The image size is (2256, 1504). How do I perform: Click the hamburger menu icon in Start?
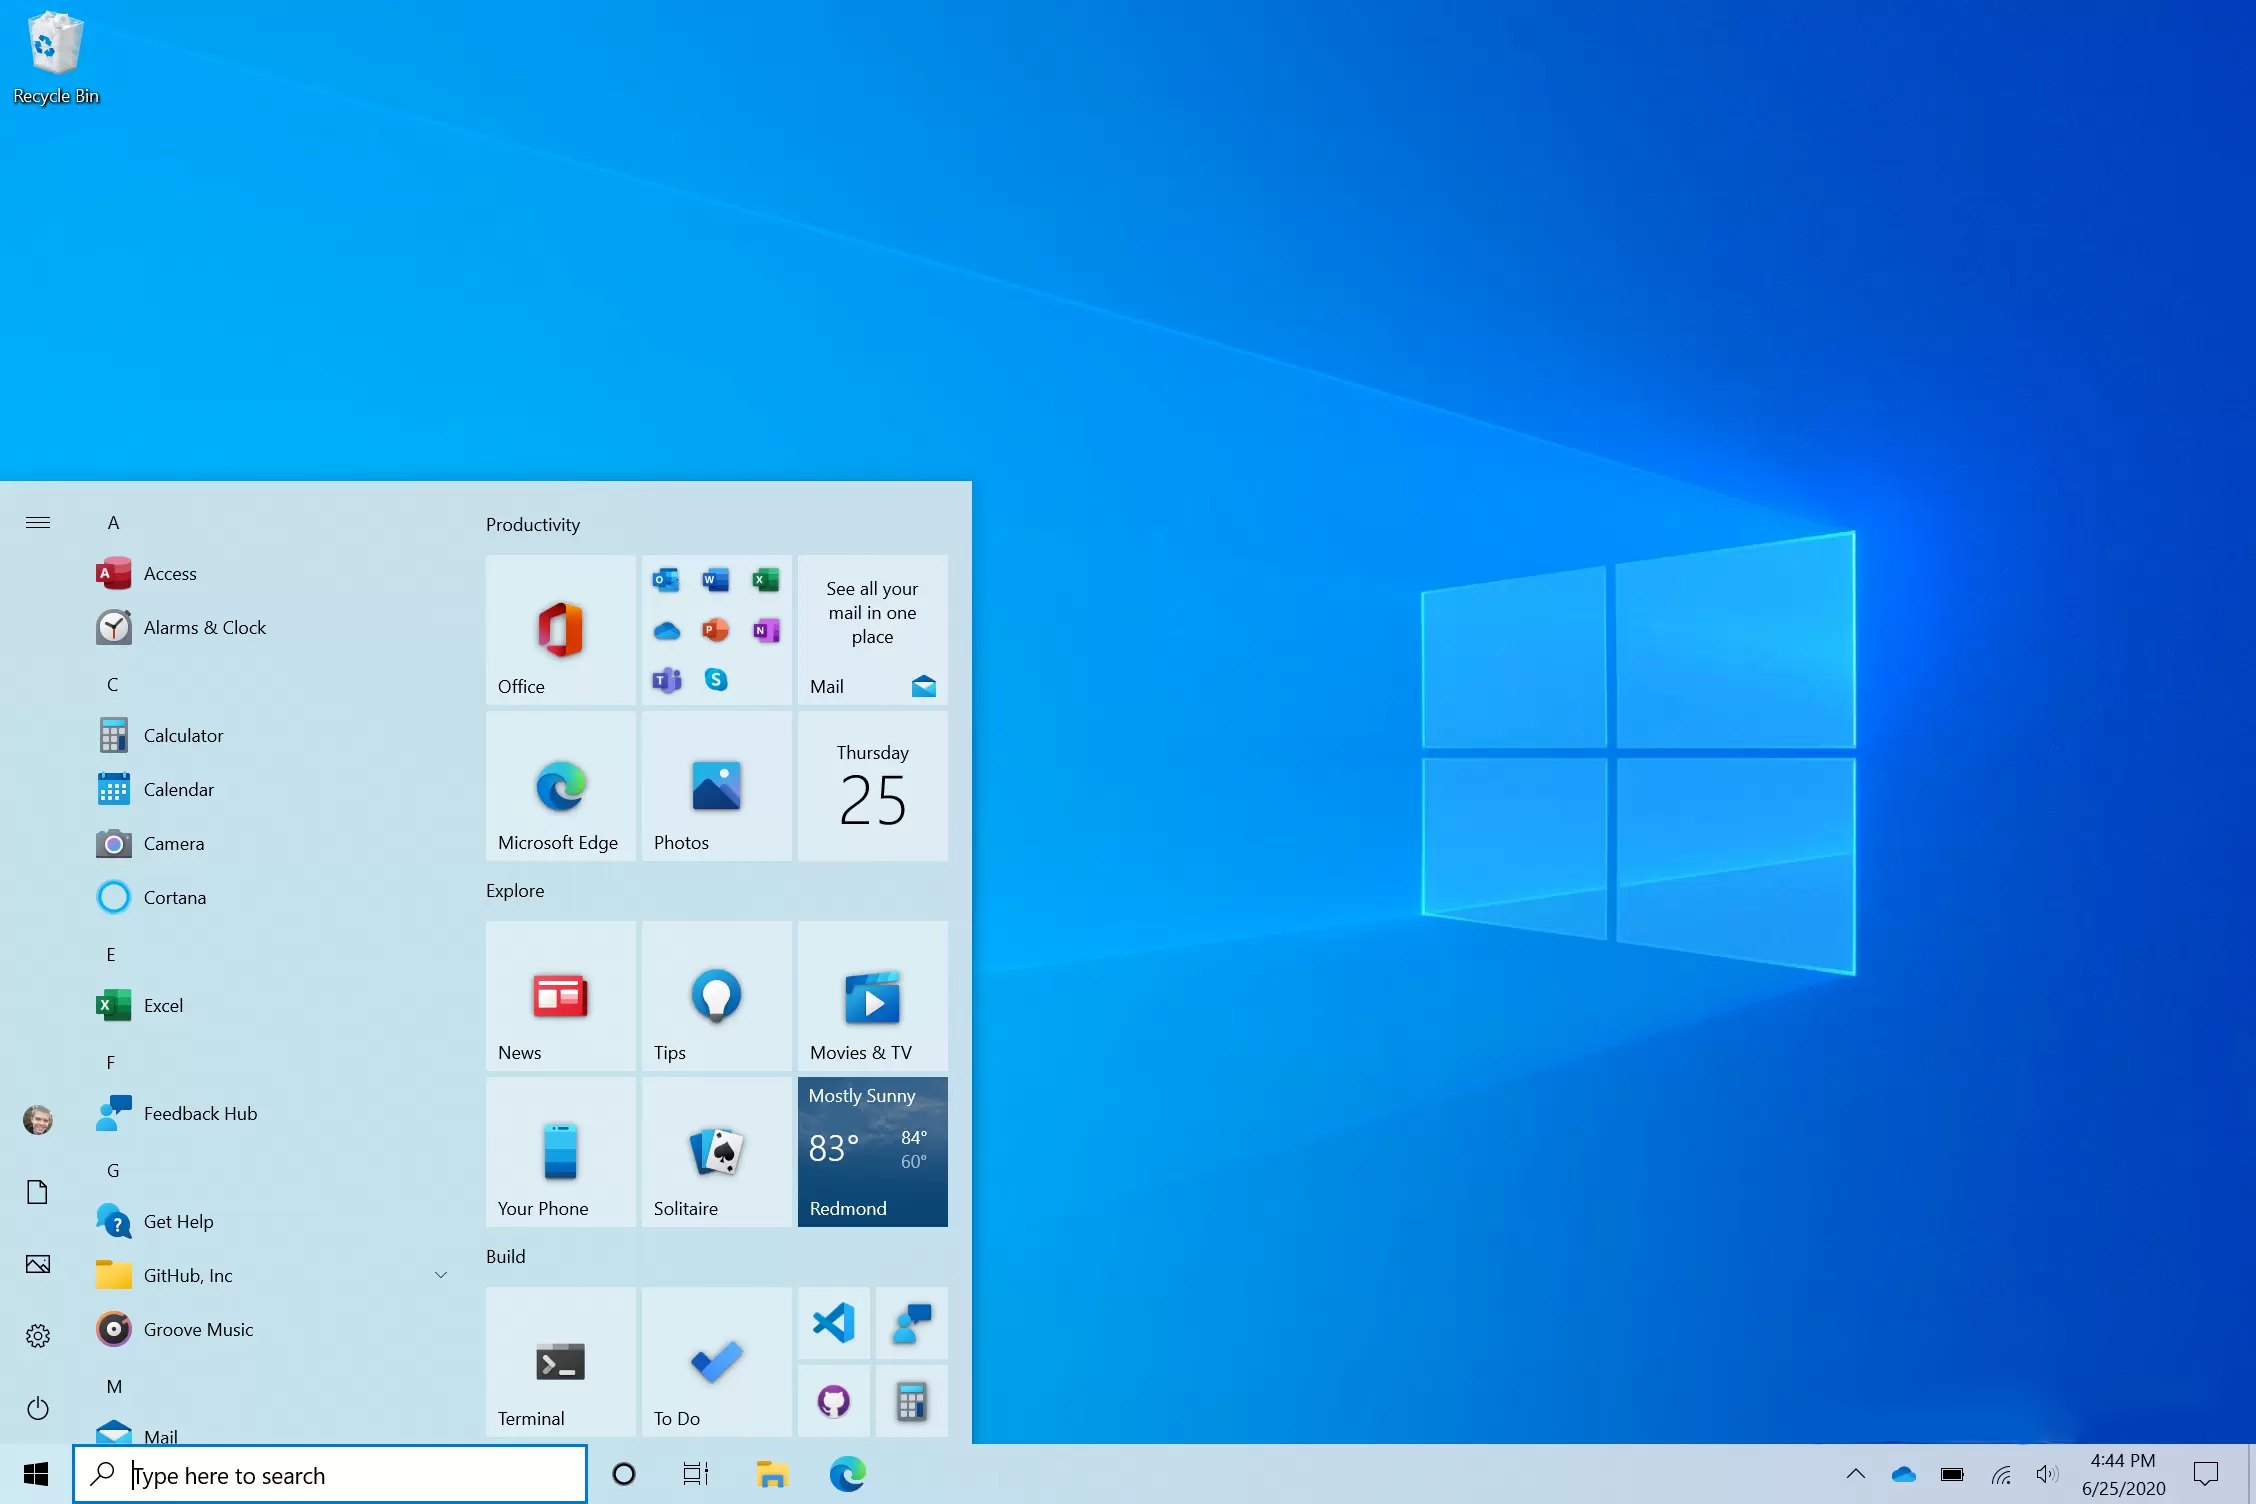pos(37,522)
